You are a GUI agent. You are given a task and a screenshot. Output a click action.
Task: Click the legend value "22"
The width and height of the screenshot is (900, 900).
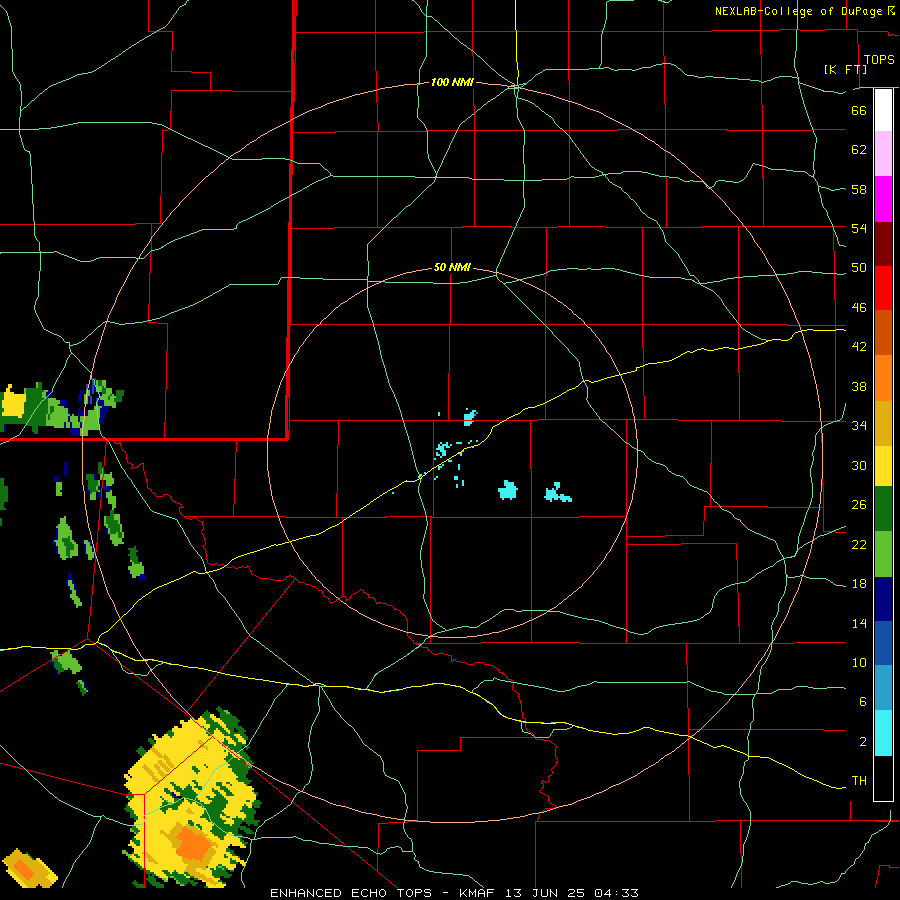859,544
